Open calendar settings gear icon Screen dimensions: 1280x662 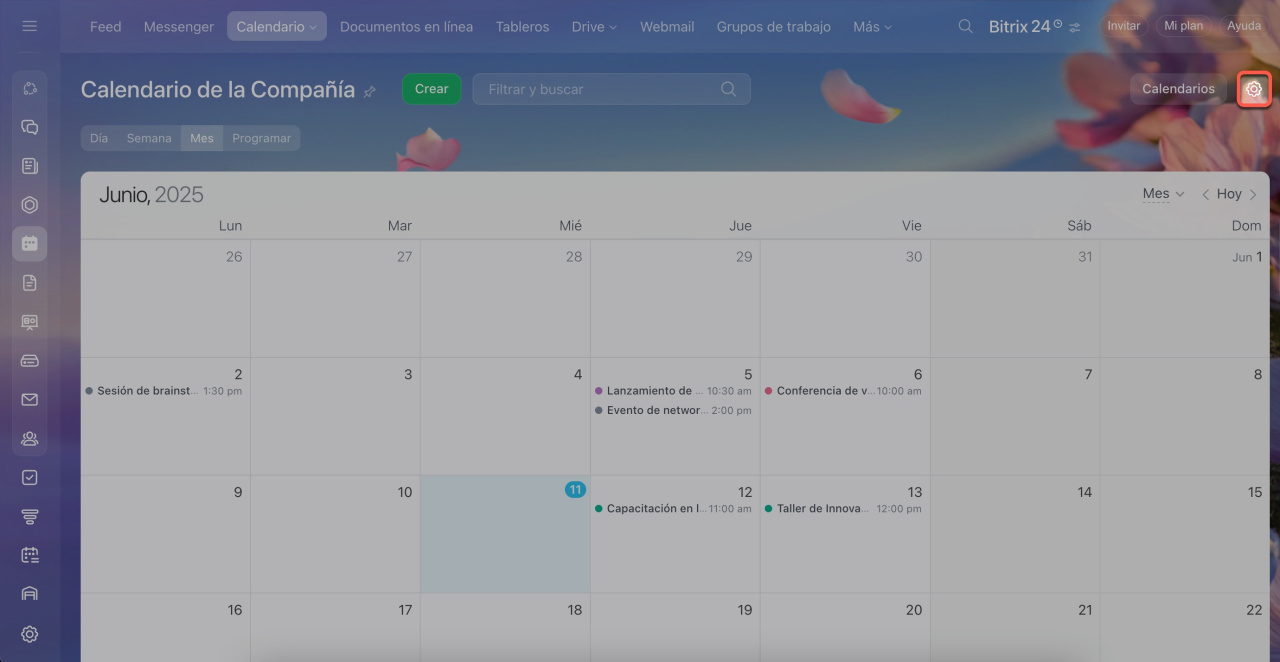[1254, 89]
